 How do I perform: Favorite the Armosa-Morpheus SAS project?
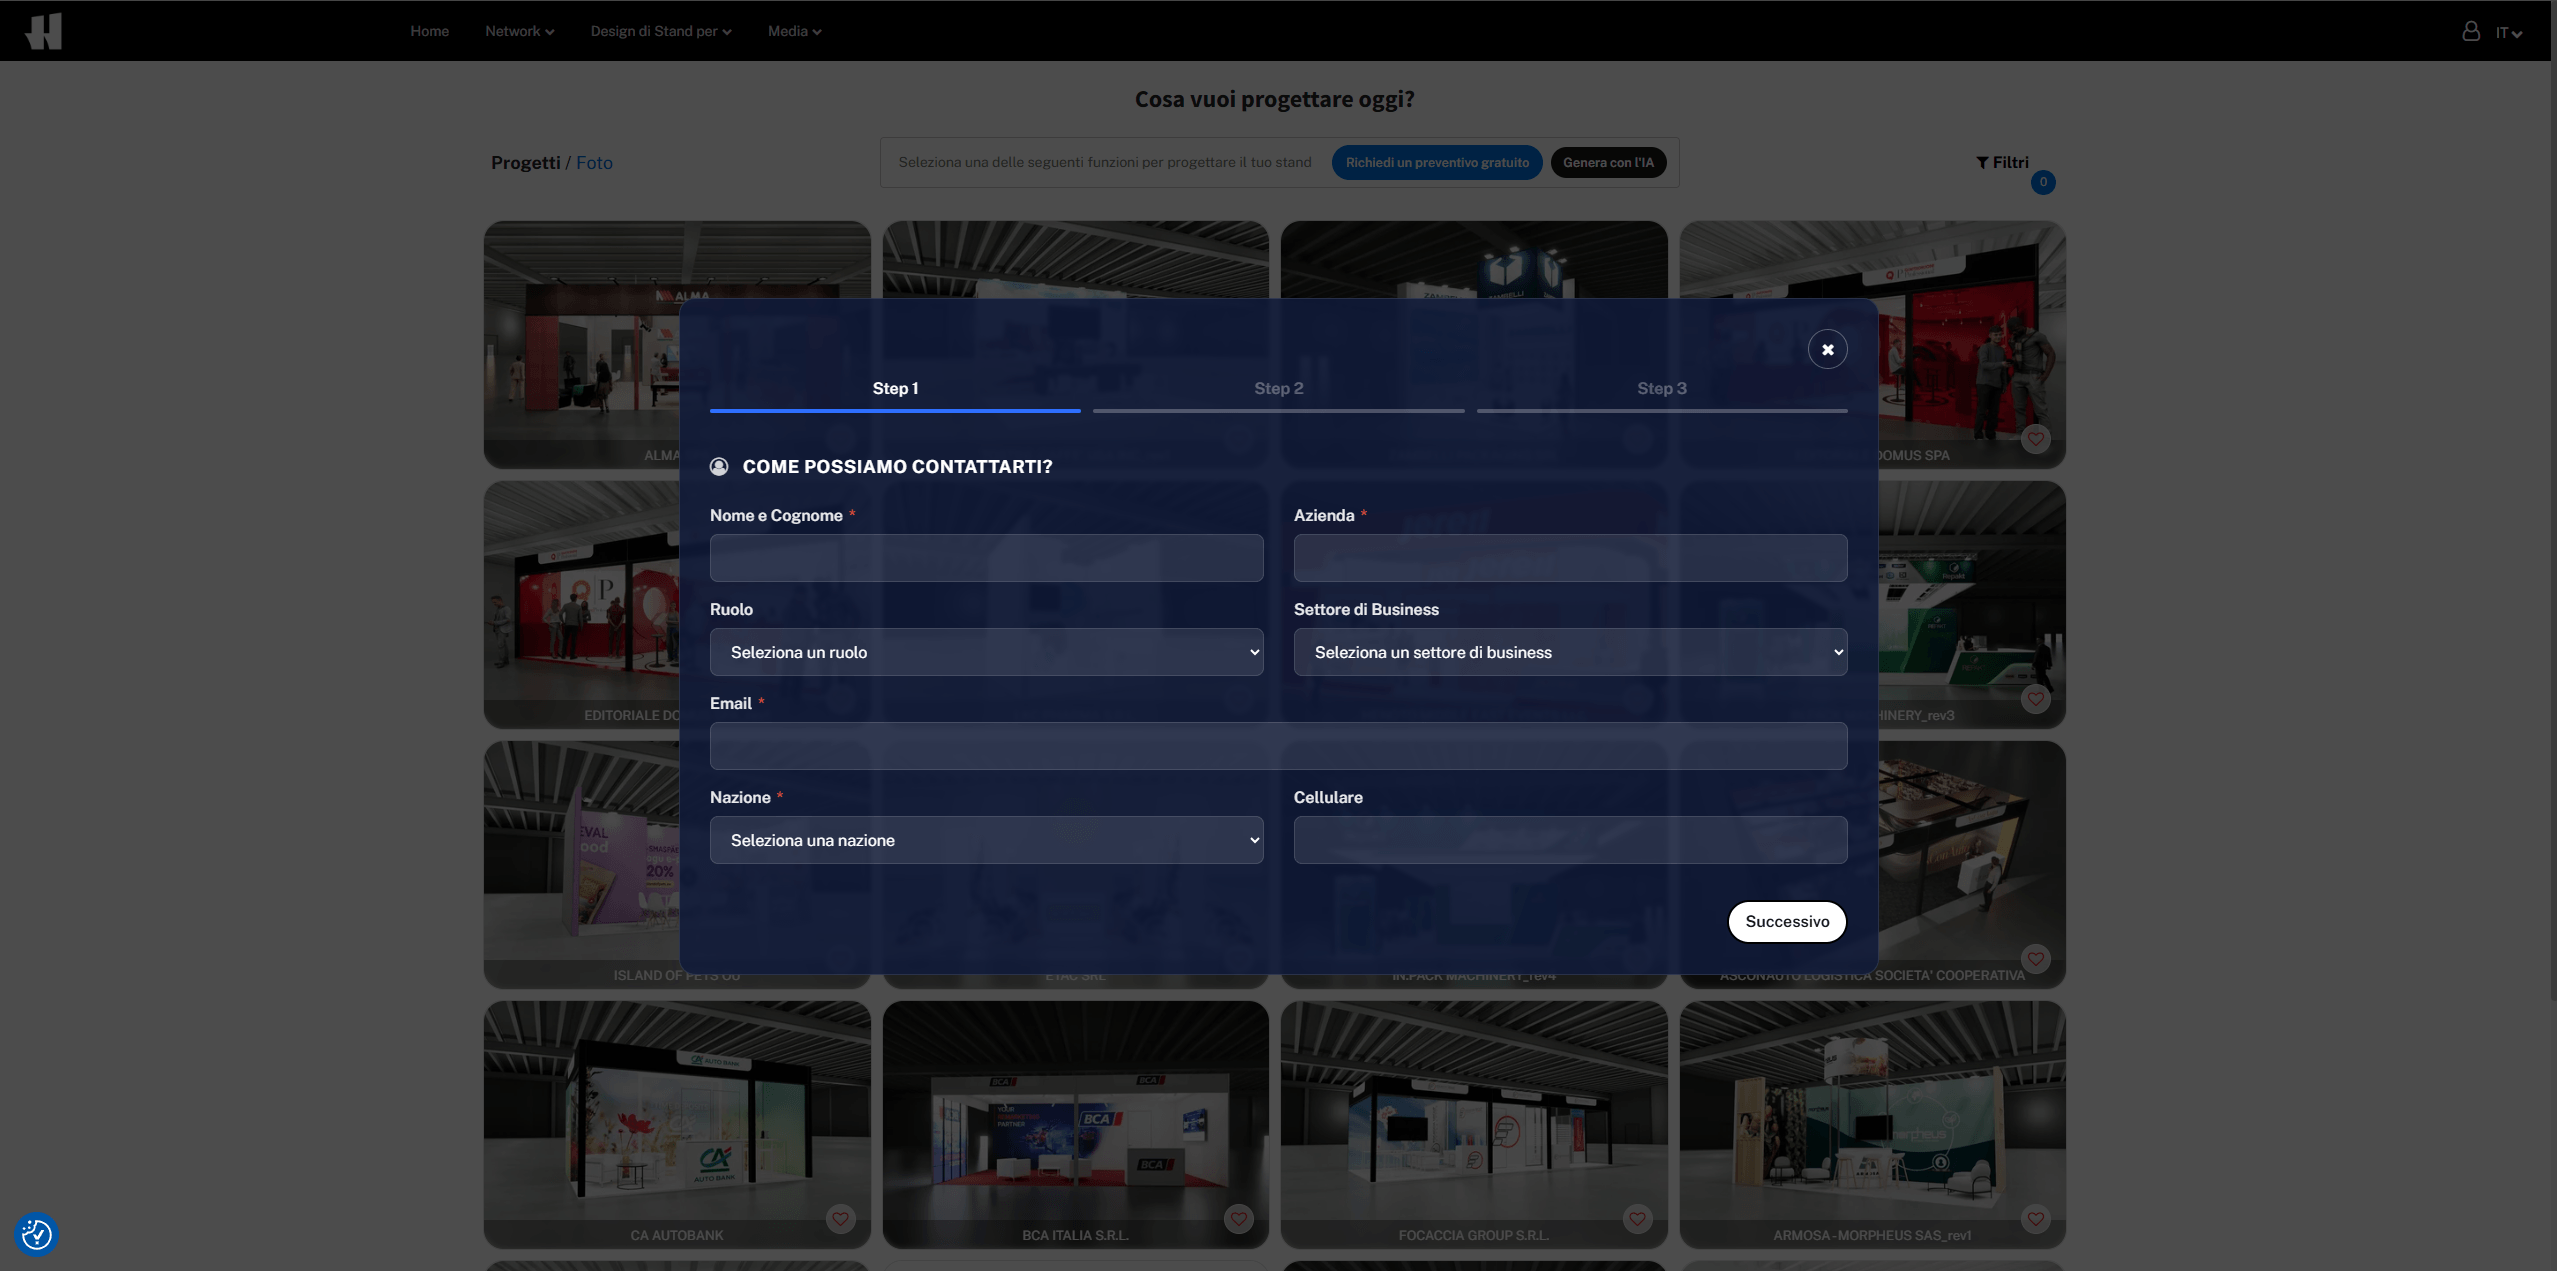pyautogui.click(x=2035, y=1219)
